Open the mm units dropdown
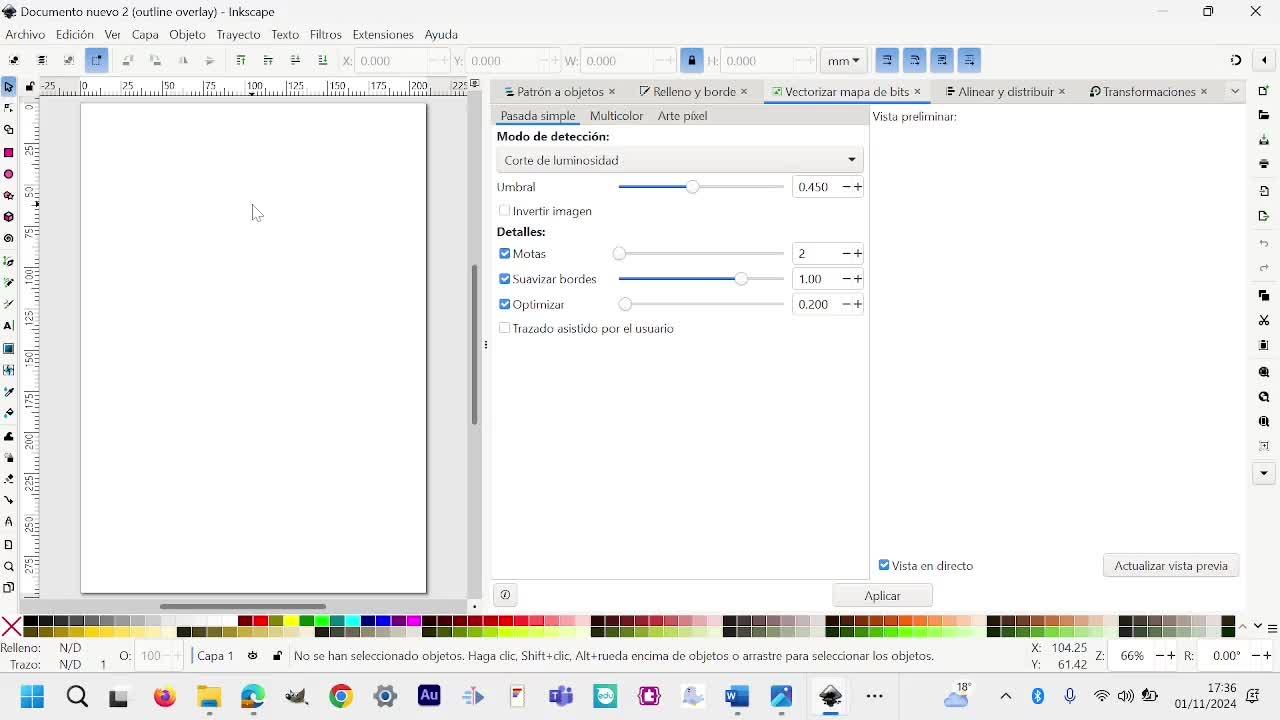Viewport: 1280px width, 720px height. (843, 61)
